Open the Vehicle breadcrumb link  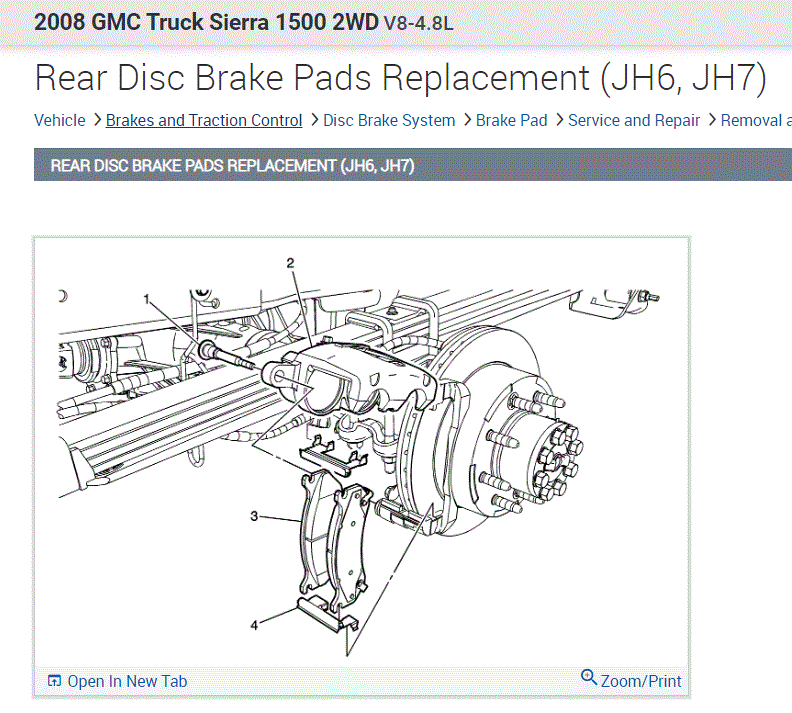[x=60, y=121]
